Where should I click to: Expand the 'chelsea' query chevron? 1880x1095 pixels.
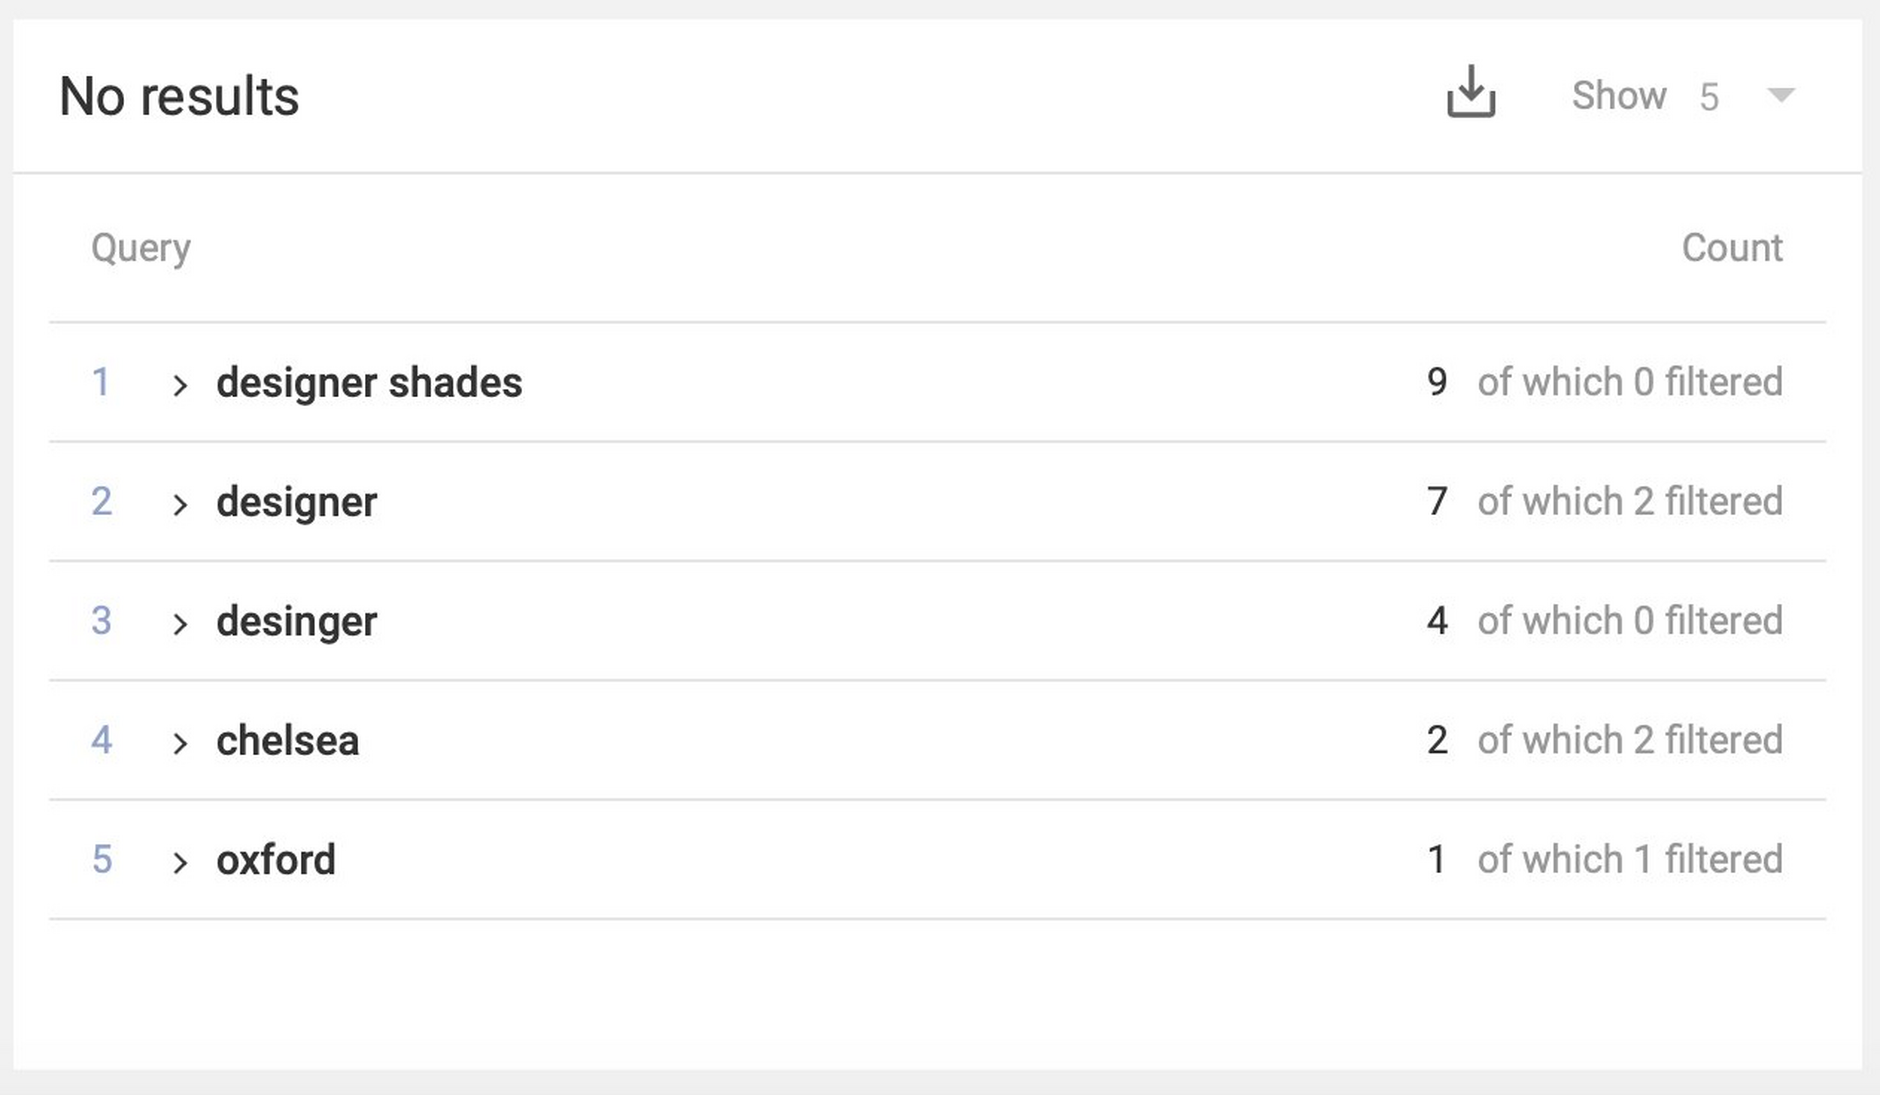180,743
